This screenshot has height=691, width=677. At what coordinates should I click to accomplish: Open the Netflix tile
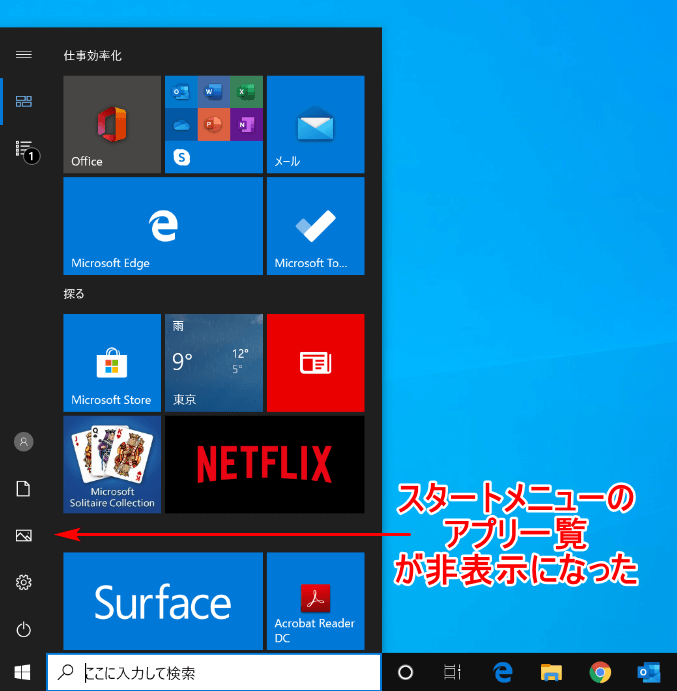[264, 464]
